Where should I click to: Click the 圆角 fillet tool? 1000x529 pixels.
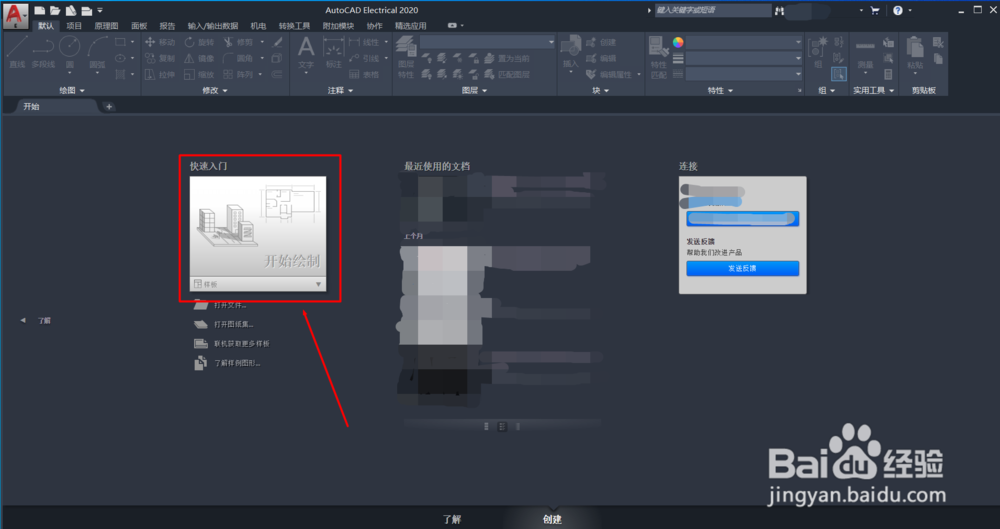(x=239, y=58)
